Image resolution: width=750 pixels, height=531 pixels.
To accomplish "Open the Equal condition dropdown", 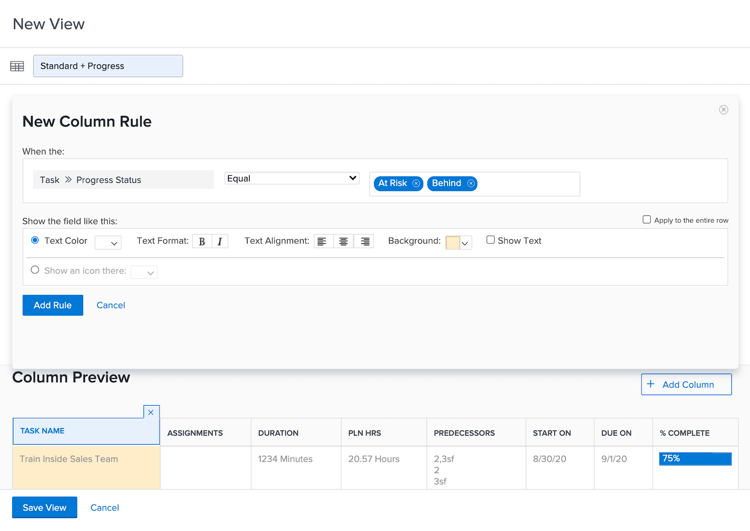I will click(x=292, y=178).
